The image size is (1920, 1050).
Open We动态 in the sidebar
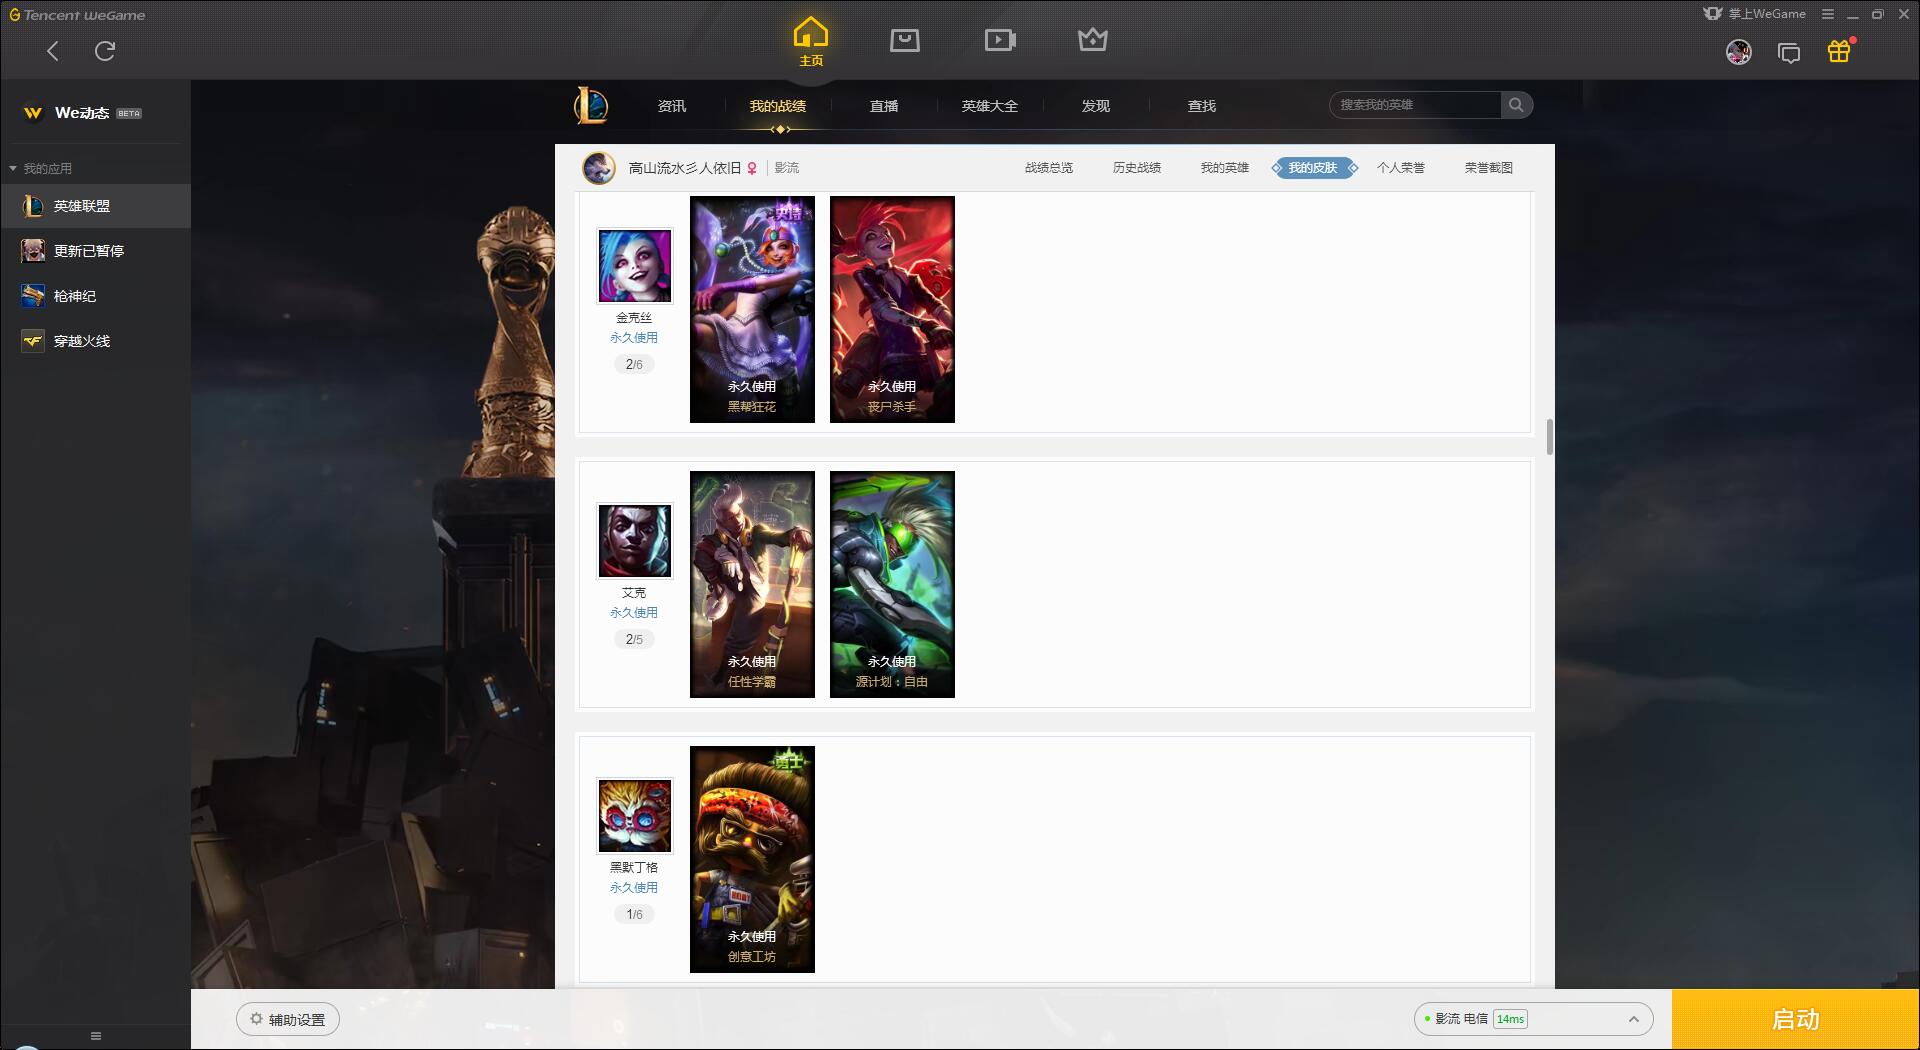82,113
